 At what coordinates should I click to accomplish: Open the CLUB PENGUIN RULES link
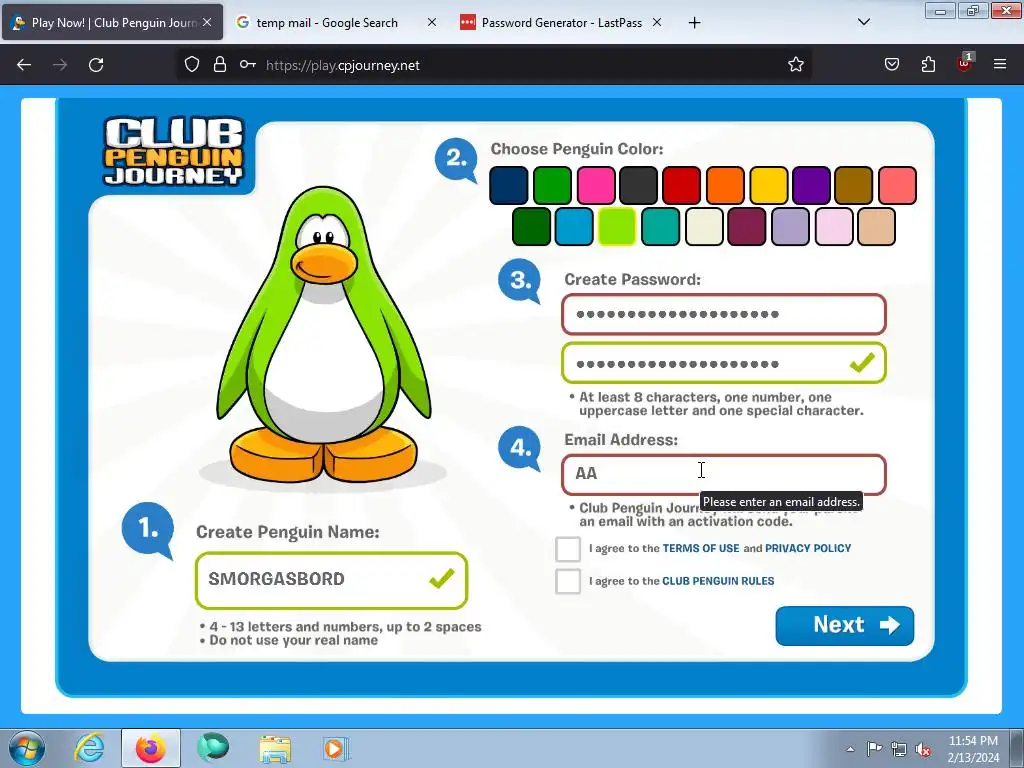718,581
